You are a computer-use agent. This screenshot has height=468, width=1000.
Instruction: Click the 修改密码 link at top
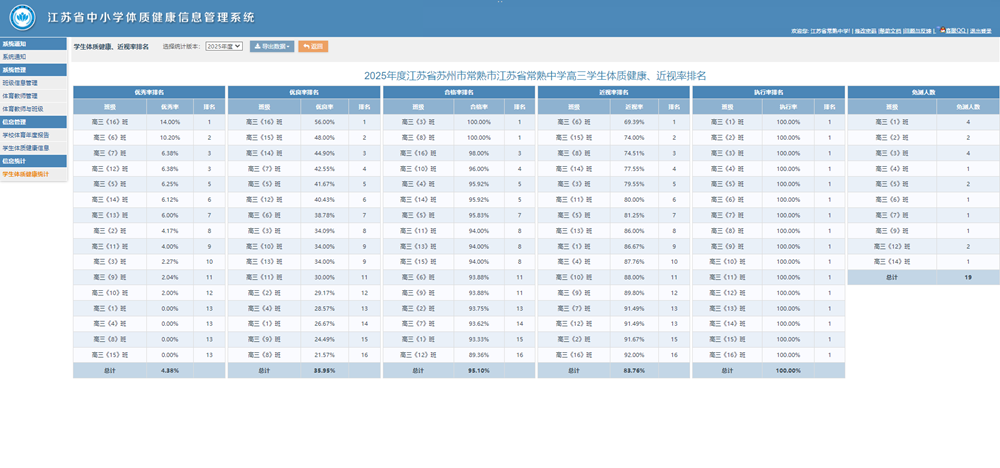pos(865,32)
